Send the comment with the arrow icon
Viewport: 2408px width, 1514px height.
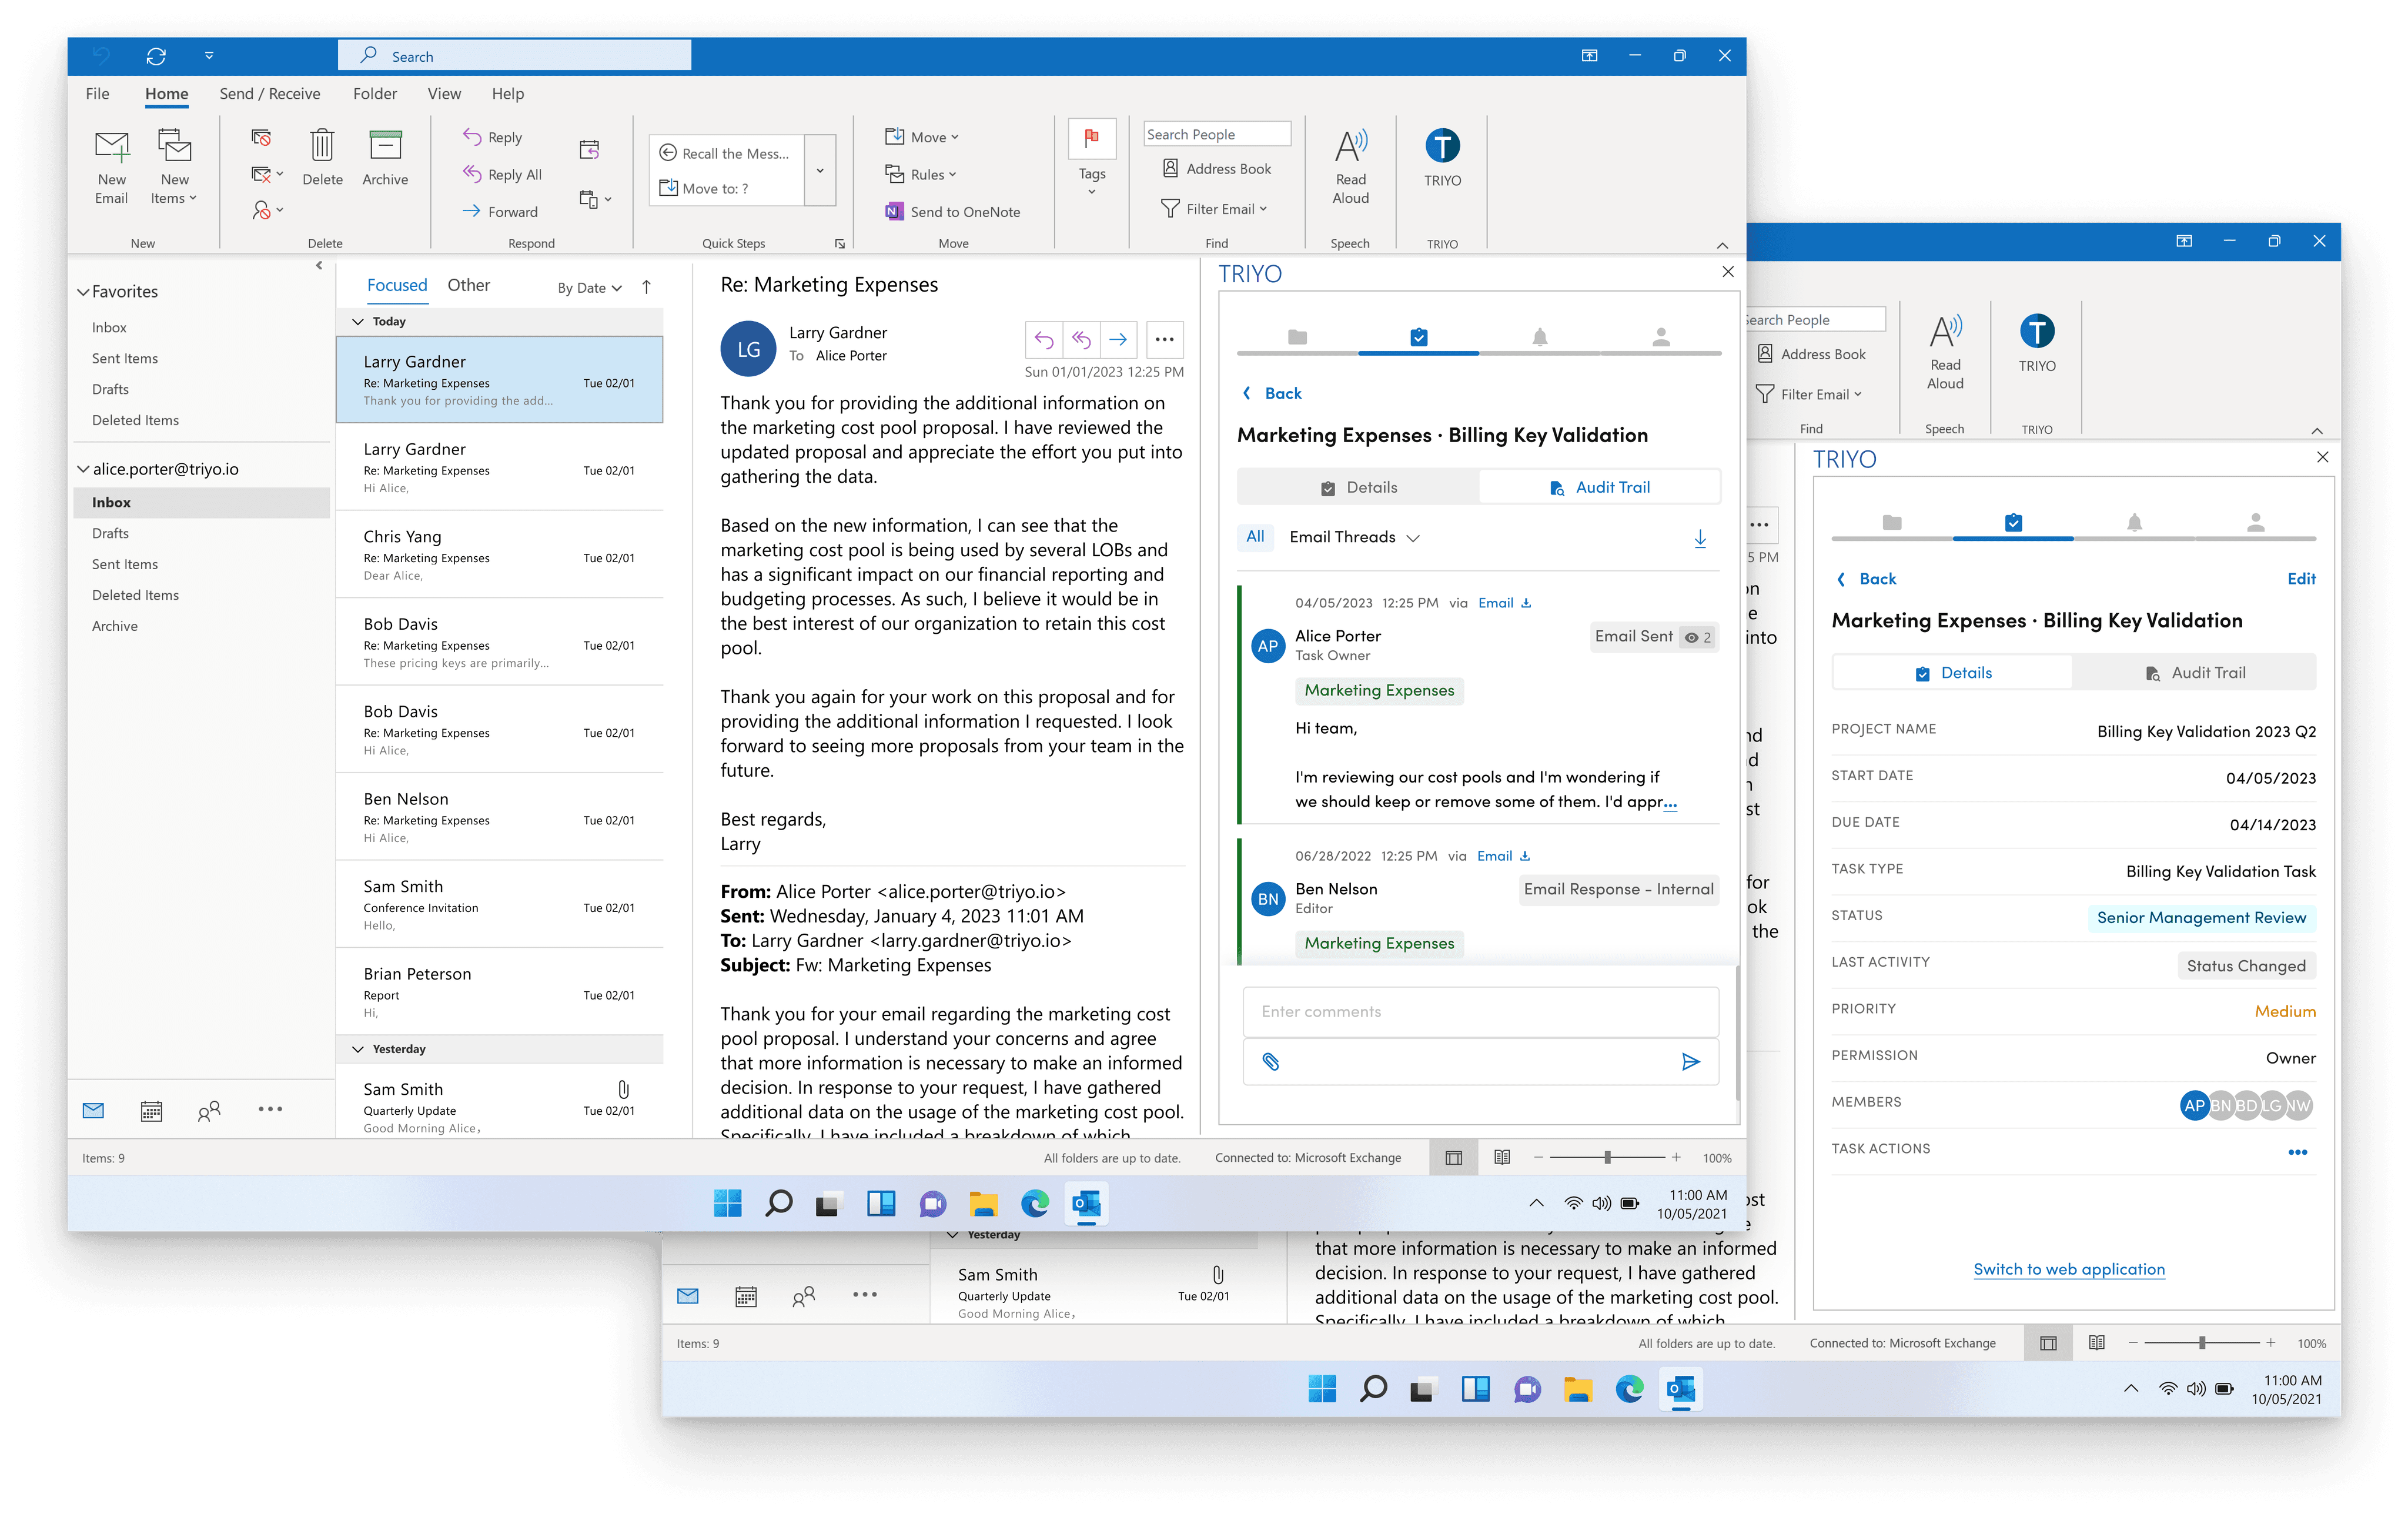tap(1690, 1062)
